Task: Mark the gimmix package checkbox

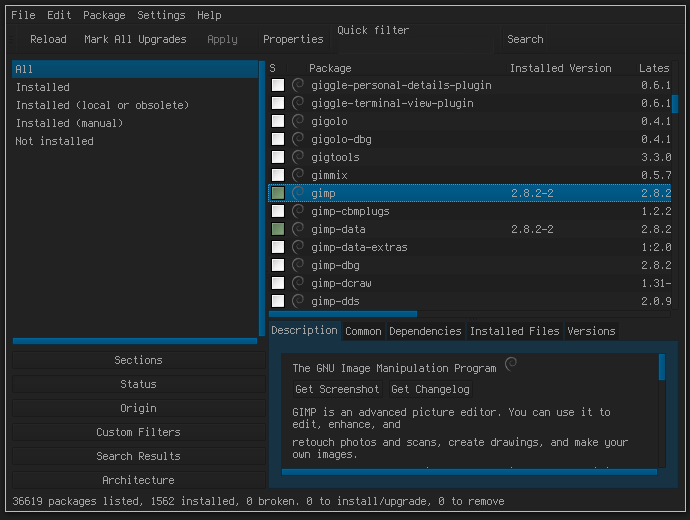Action: coord(278,175)
